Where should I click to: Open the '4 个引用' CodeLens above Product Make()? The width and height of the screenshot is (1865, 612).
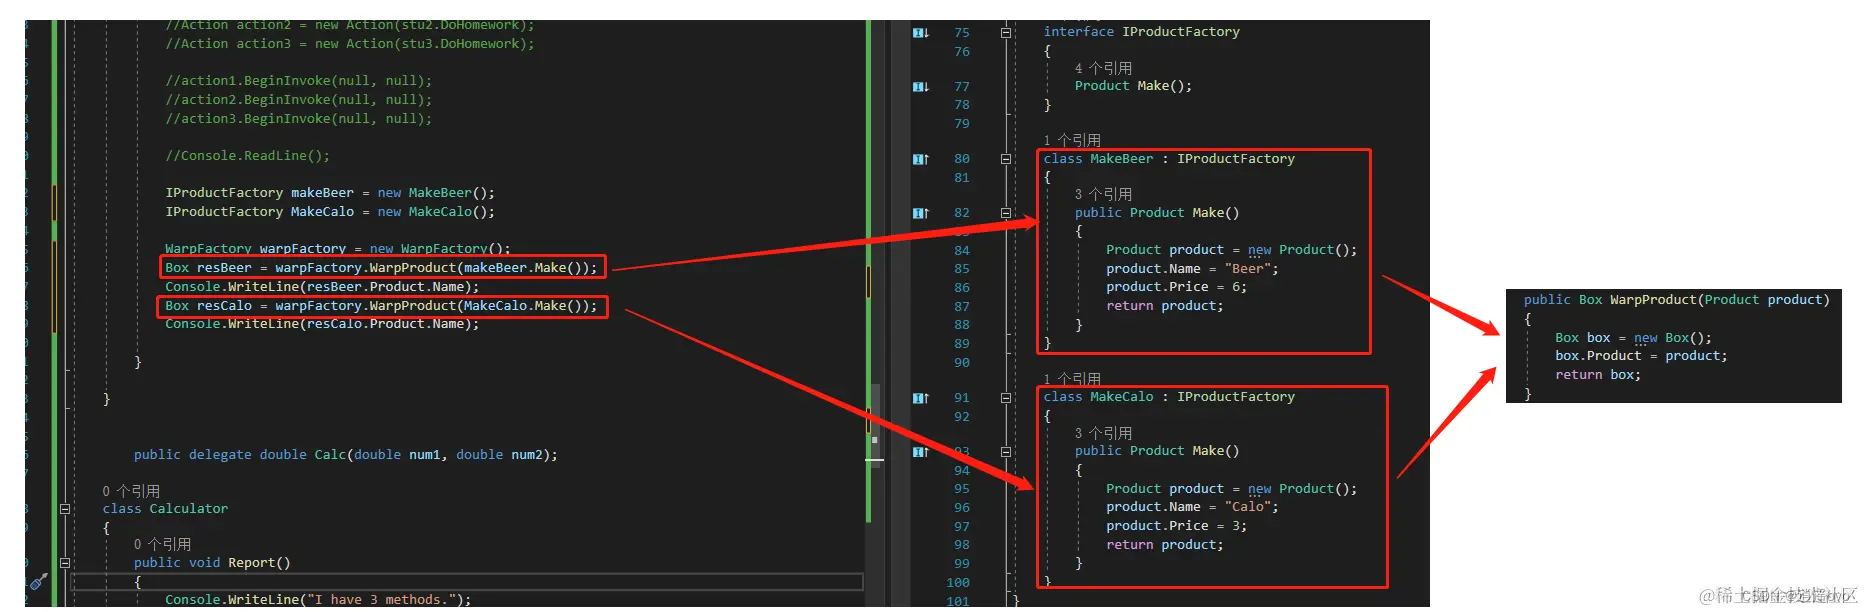1103,68
